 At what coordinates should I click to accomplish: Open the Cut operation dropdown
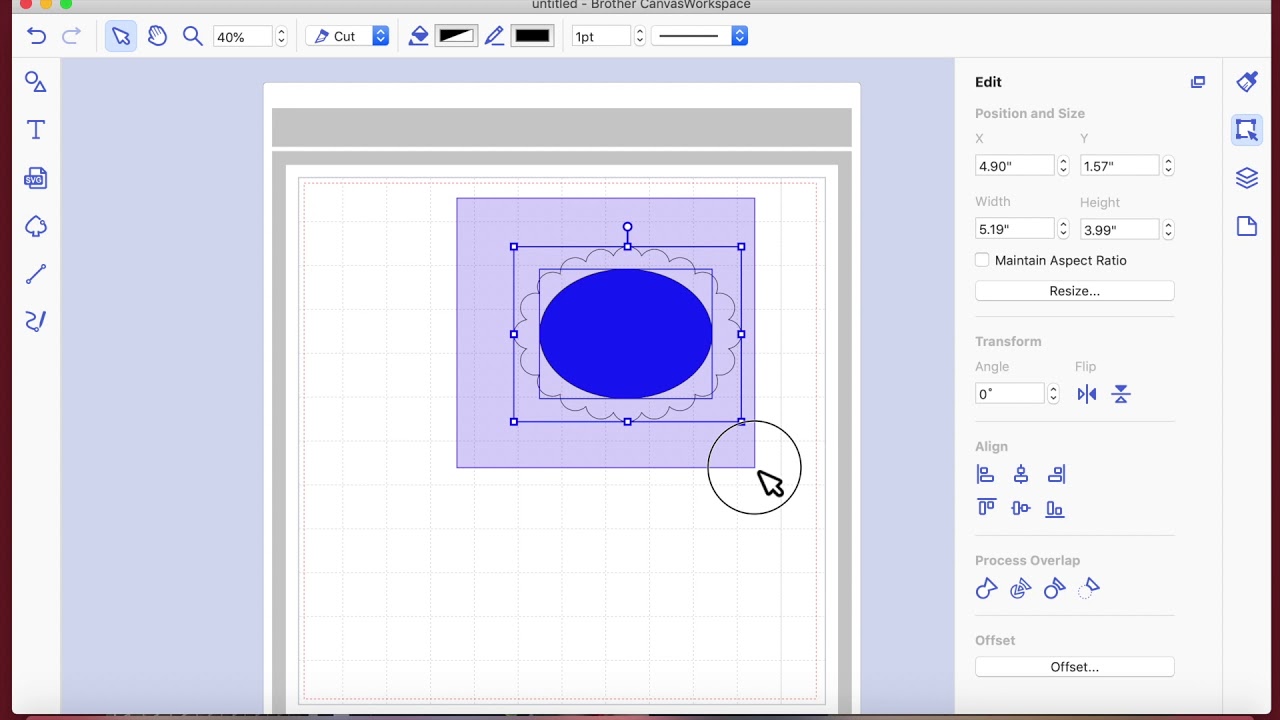(x=348, y=36)
